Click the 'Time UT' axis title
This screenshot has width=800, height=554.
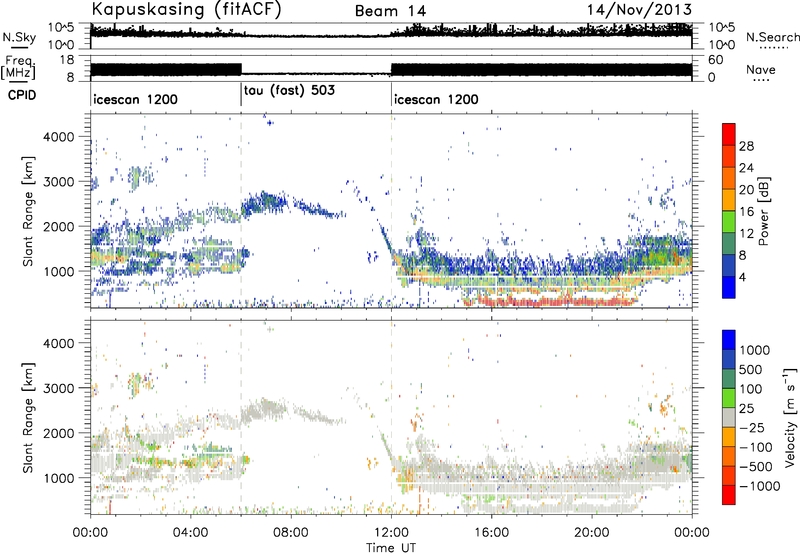click(x=391, y=548)
